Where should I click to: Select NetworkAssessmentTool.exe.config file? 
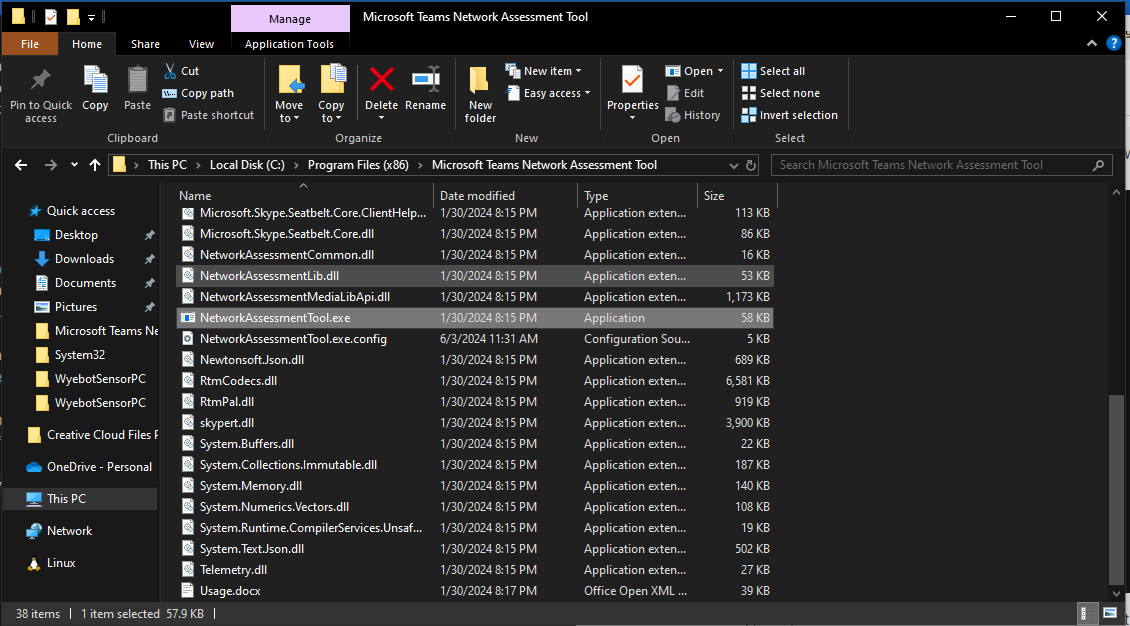pyautogui.click(x=475, y=339)
